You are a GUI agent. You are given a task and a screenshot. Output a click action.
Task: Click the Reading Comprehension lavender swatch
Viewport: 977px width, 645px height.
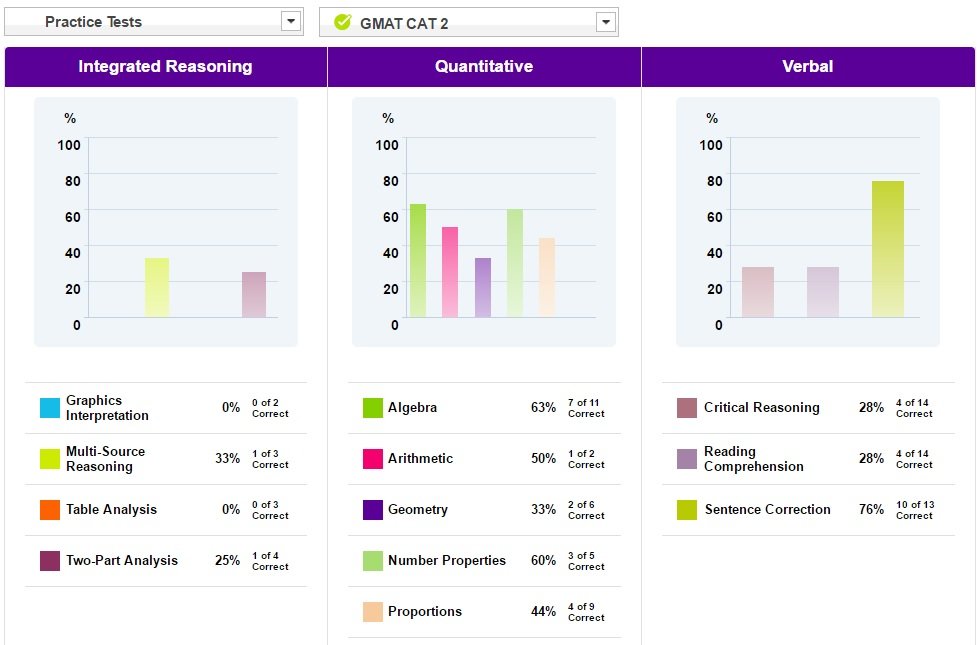[x=687, y=459]
